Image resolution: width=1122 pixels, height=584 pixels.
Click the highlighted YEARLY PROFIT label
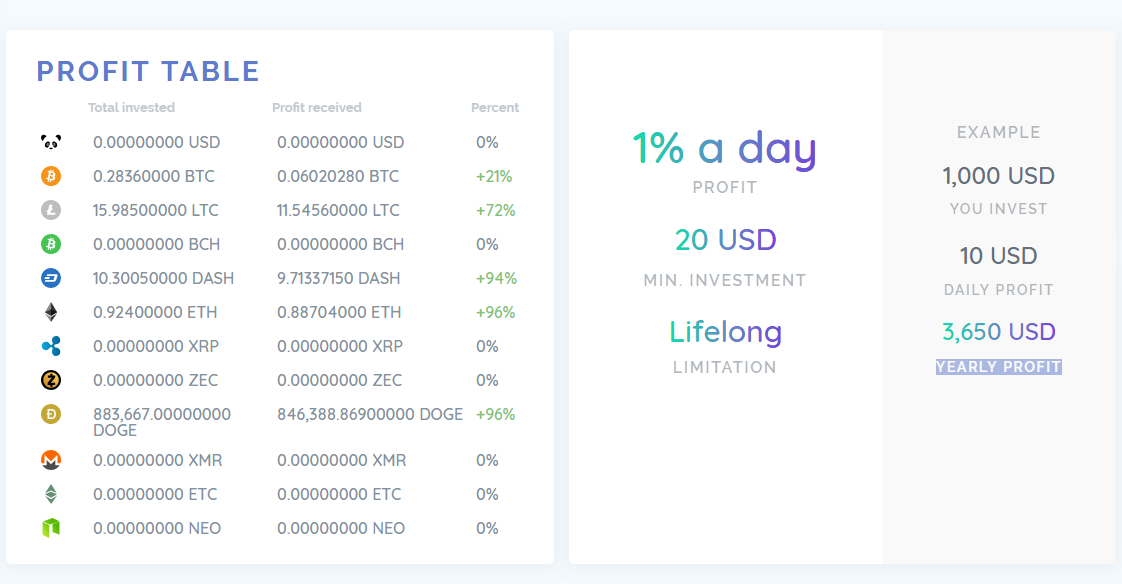click(999, 367)
